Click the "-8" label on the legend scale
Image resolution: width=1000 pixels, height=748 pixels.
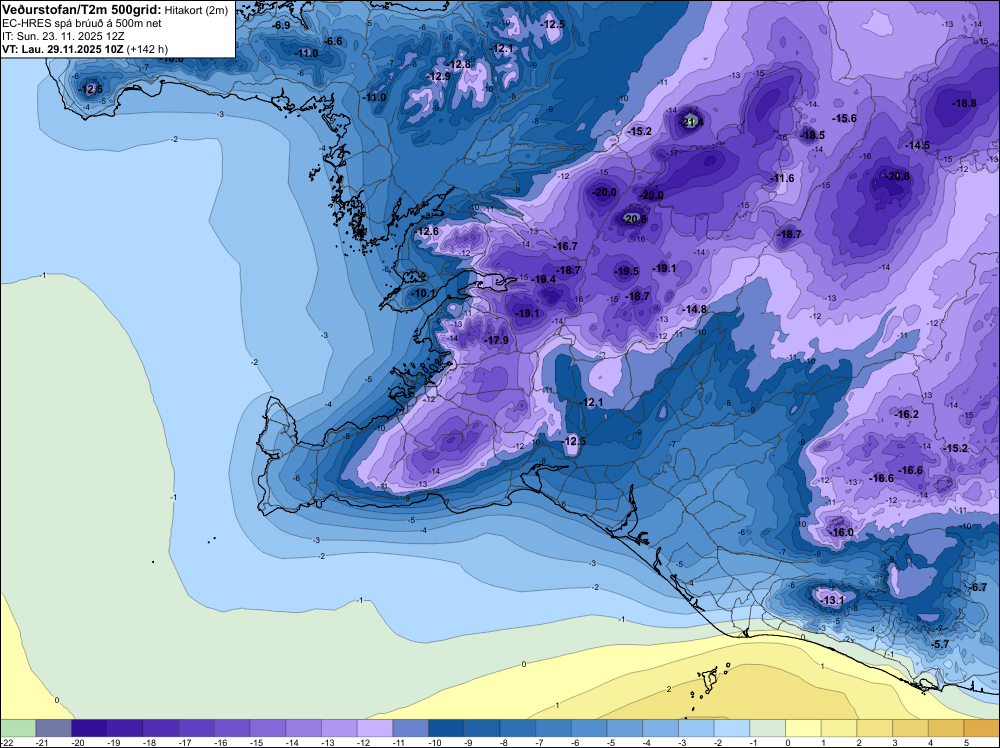(x=504, y=743)
